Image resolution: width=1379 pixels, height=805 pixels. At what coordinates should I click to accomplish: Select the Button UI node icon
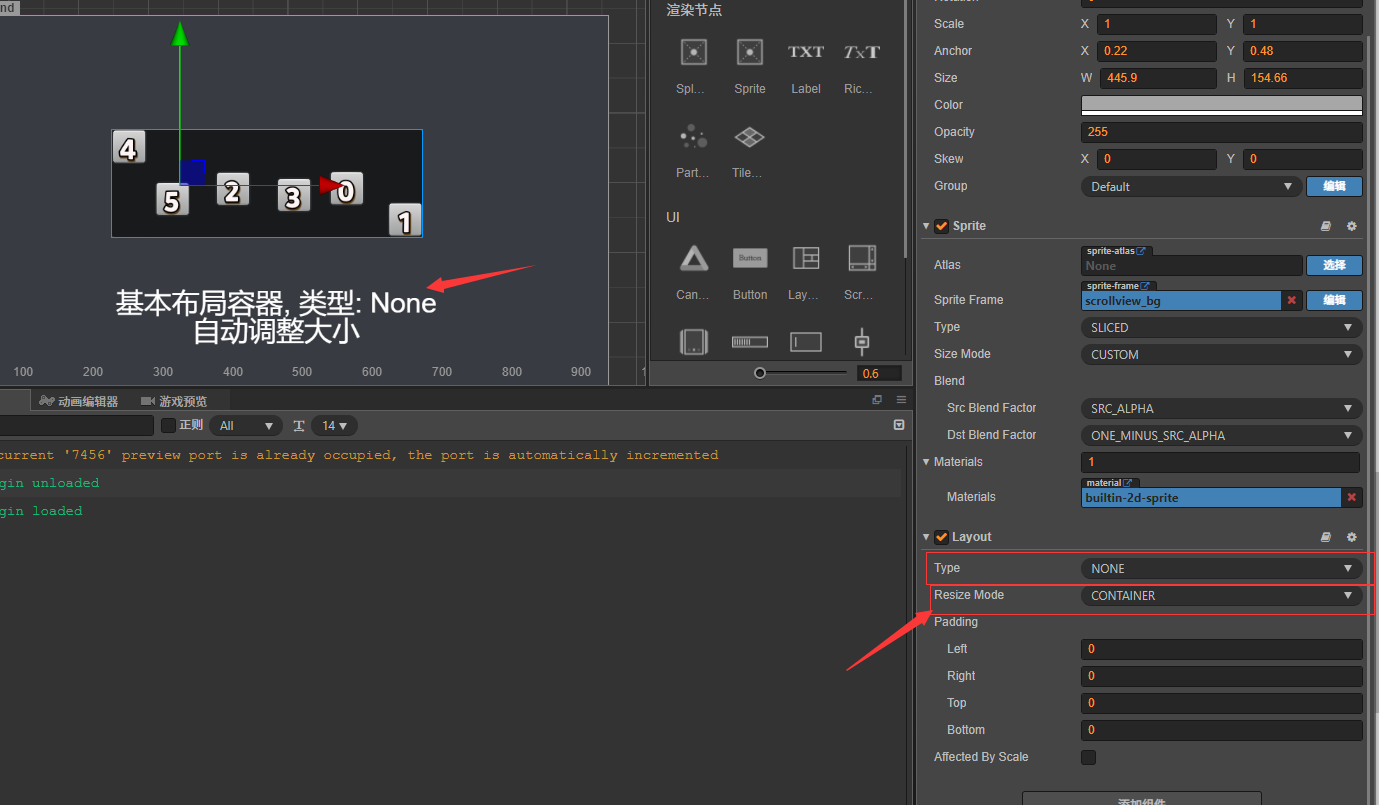(x=750, y=258)
